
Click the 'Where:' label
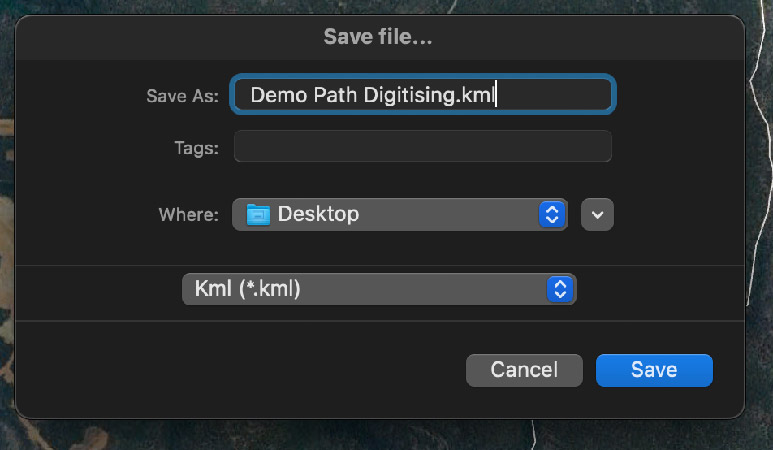pyautogui.click(x=188, y=214)
